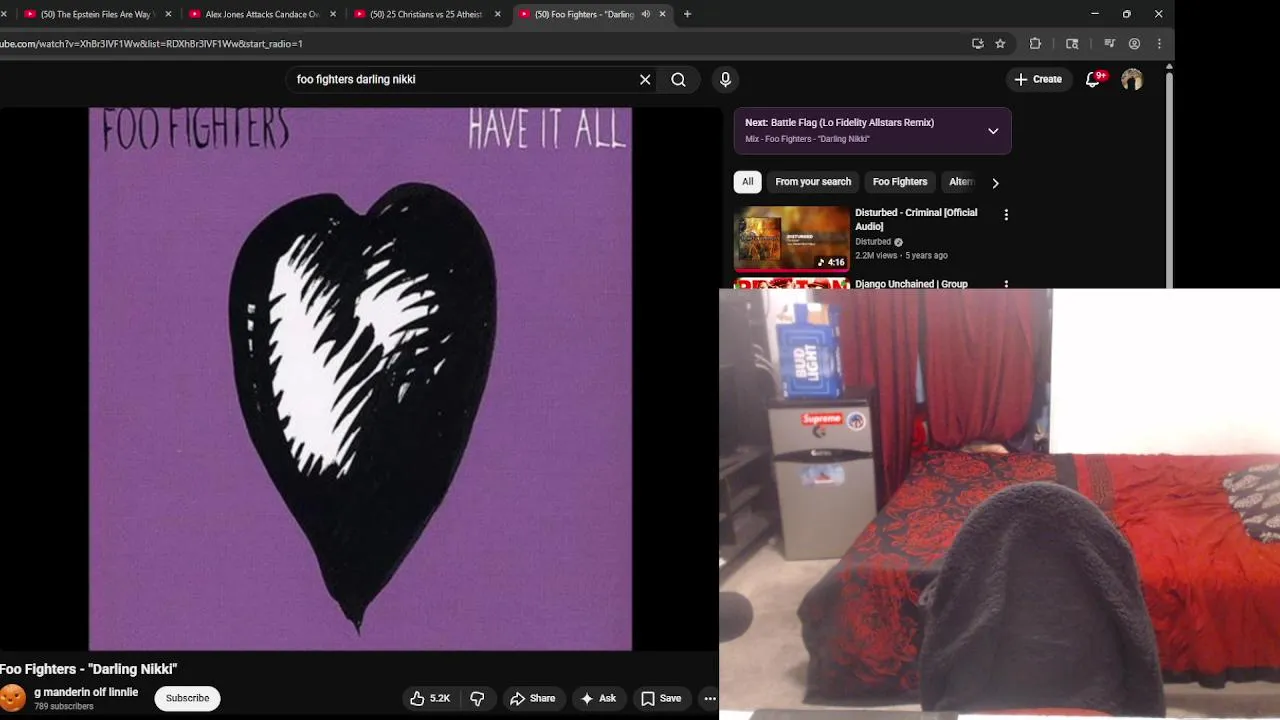
Task: Click the 789 subscribers text
Action: 64,706
